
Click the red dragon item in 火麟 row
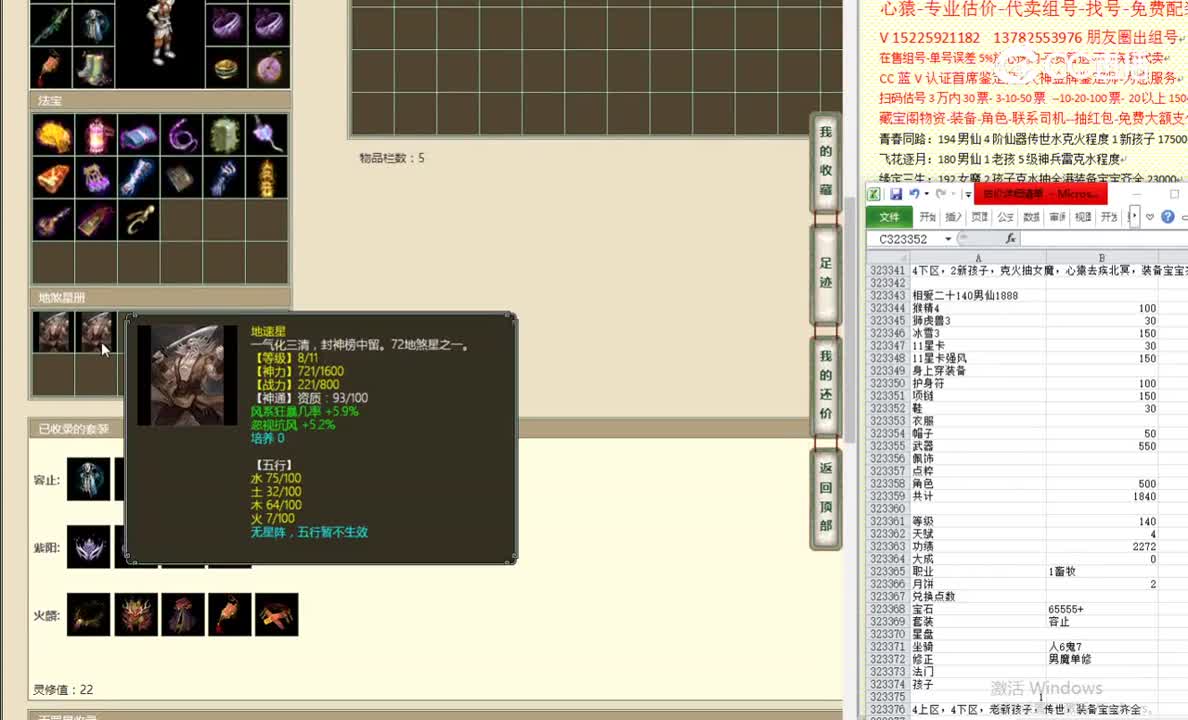click(x=137, y=614)
